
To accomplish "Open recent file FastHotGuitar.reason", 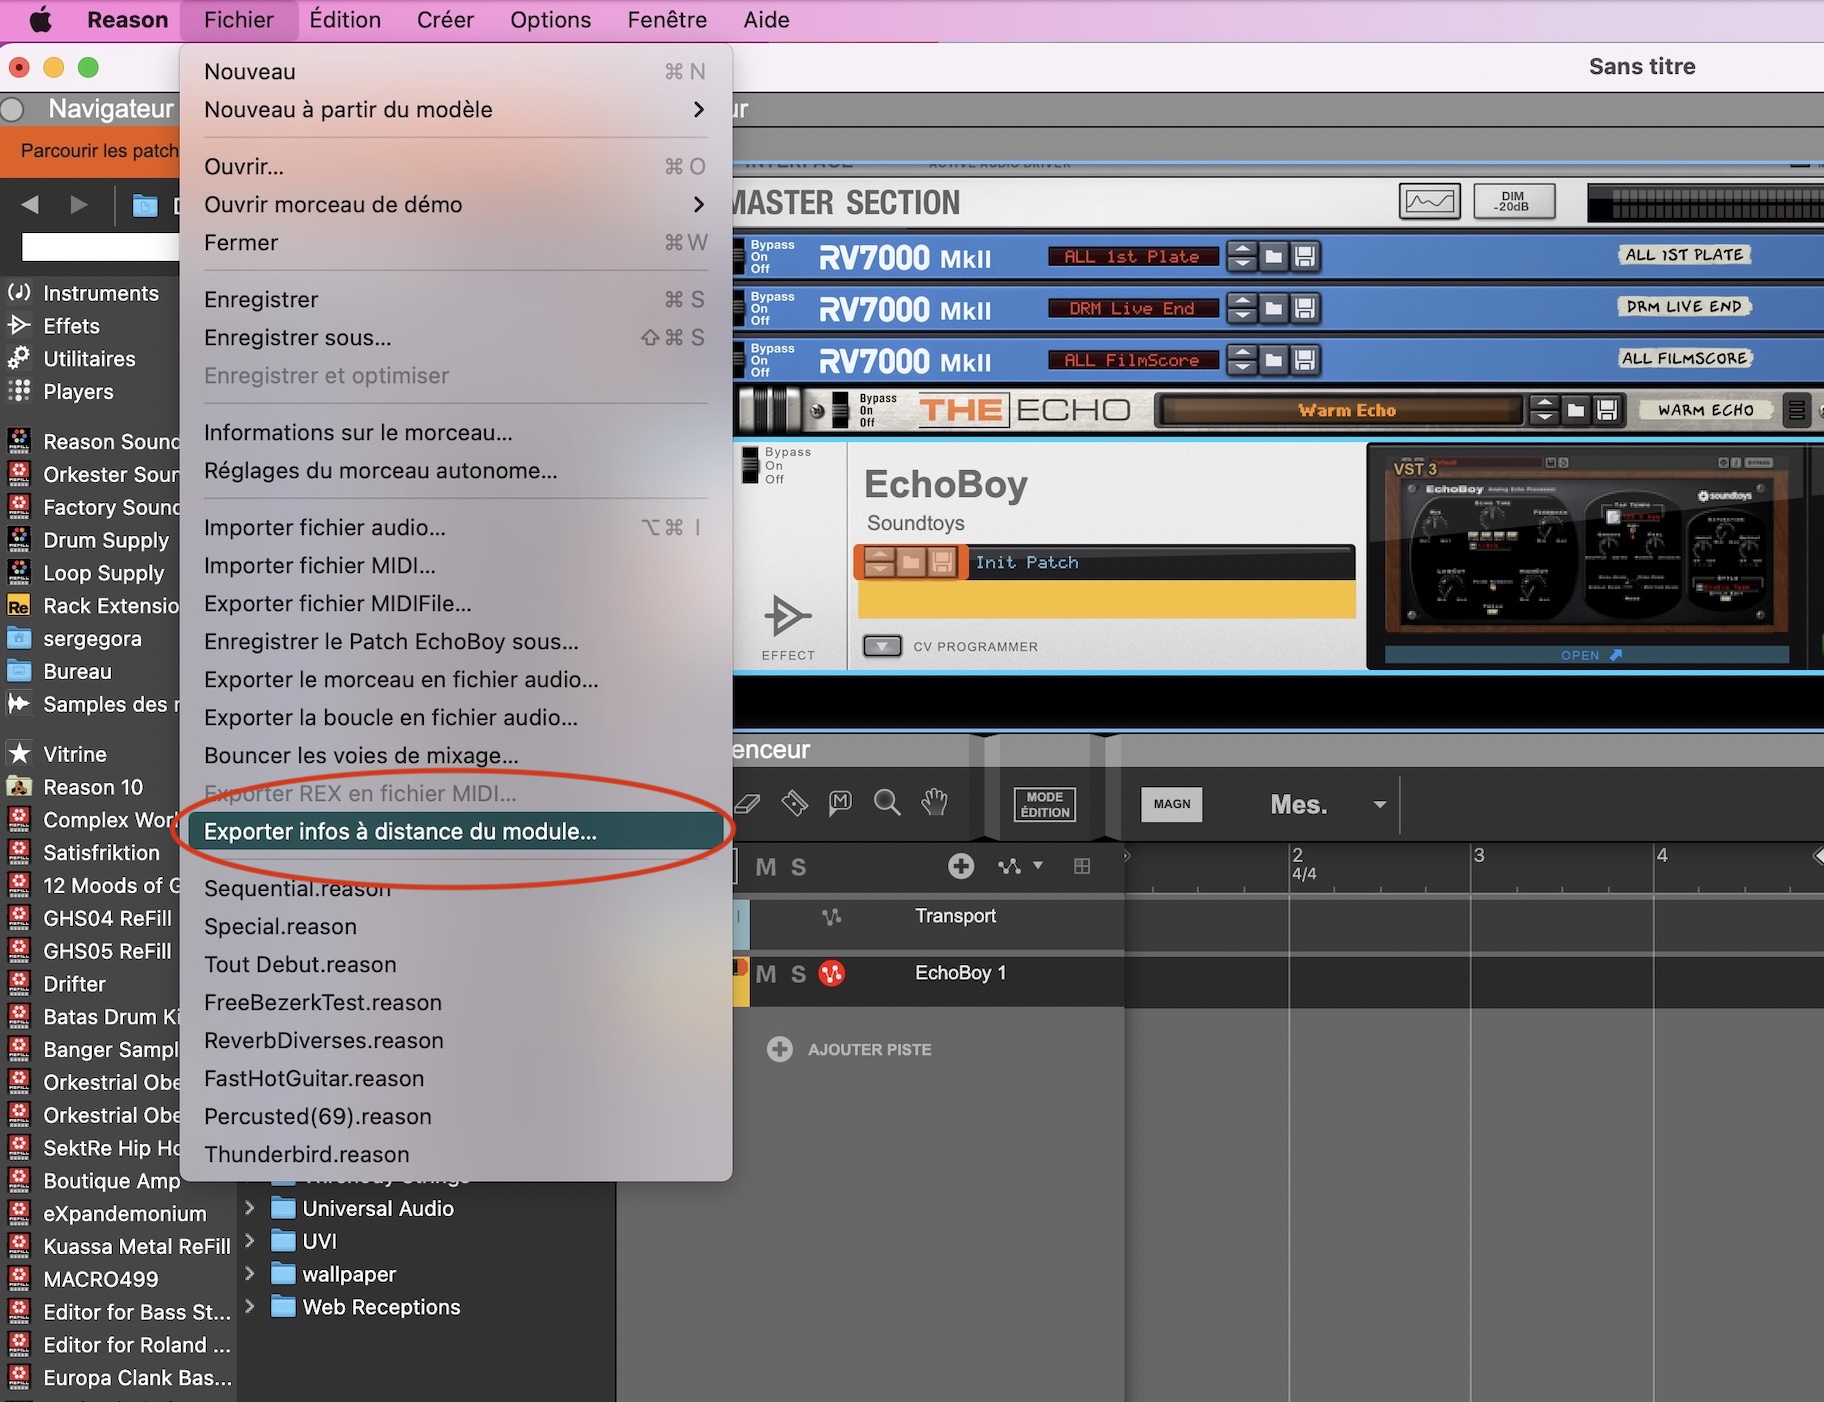I will click(x=455, y=1079).
